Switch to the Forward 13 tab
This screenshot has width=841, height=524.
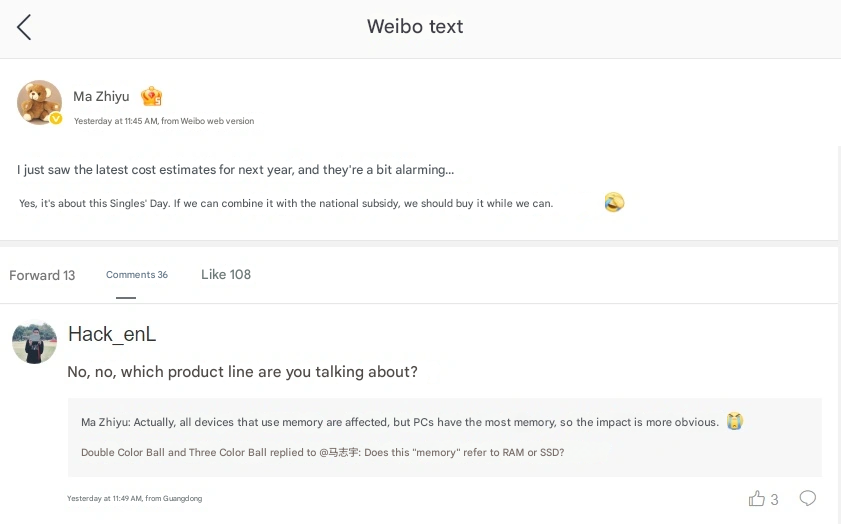pos(42,275)
